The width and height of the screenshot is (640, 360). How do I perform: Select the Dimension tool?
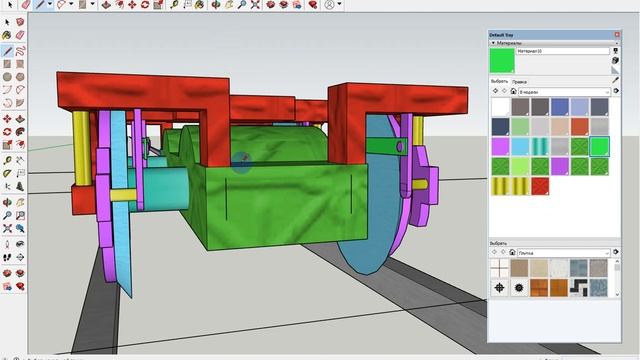click(20, 160)
